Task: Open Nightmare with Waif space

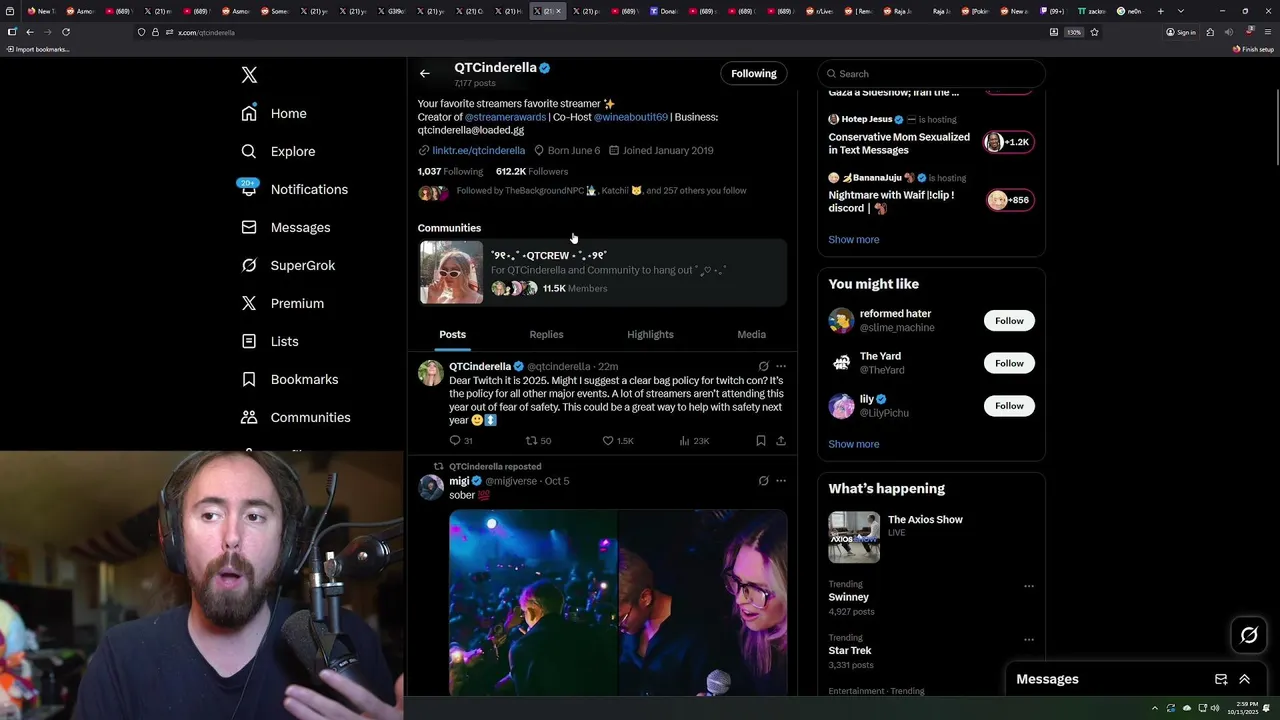Action: [891, 202]
